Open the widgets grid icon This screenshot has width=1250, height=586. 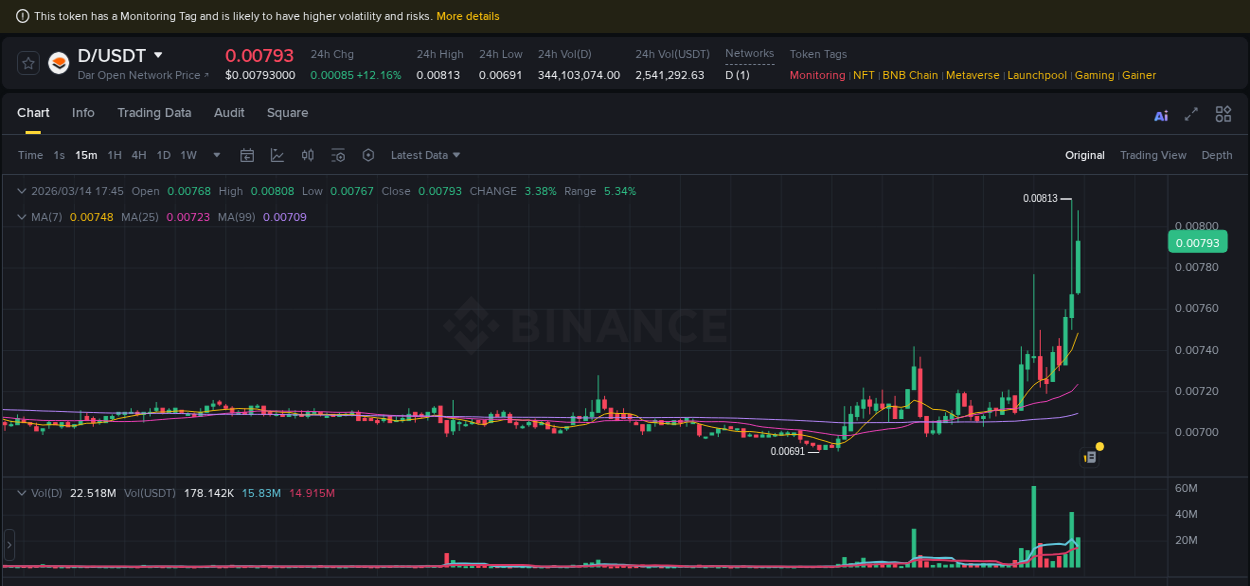1223,114
